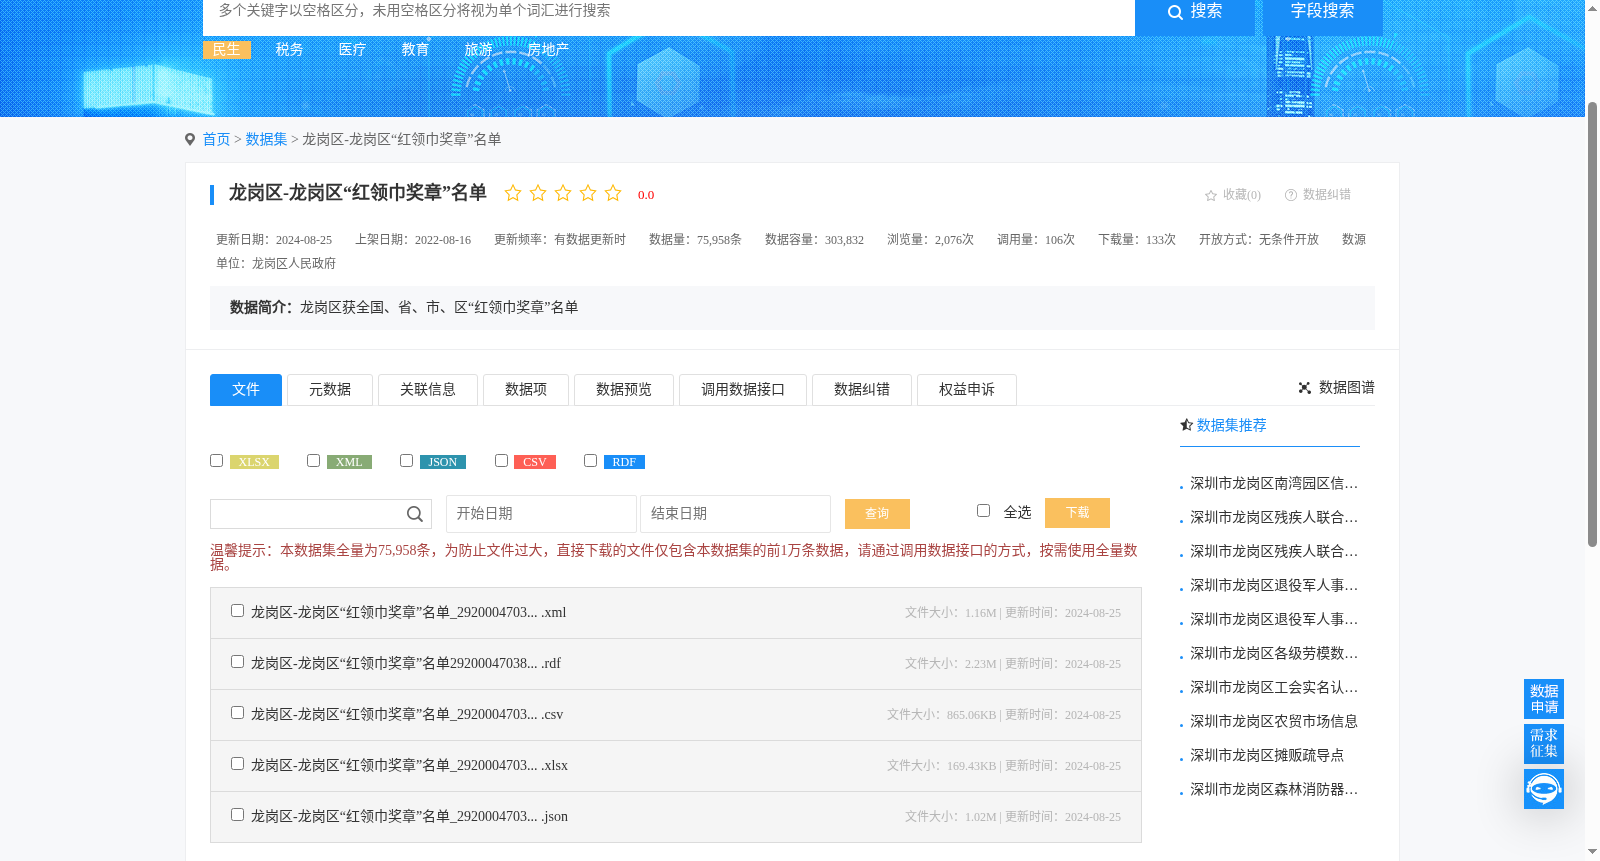Viewport: 1600px width, 861px height.
Task: Select the .rdf file checkbox
Action: click(x=237, y=661)
